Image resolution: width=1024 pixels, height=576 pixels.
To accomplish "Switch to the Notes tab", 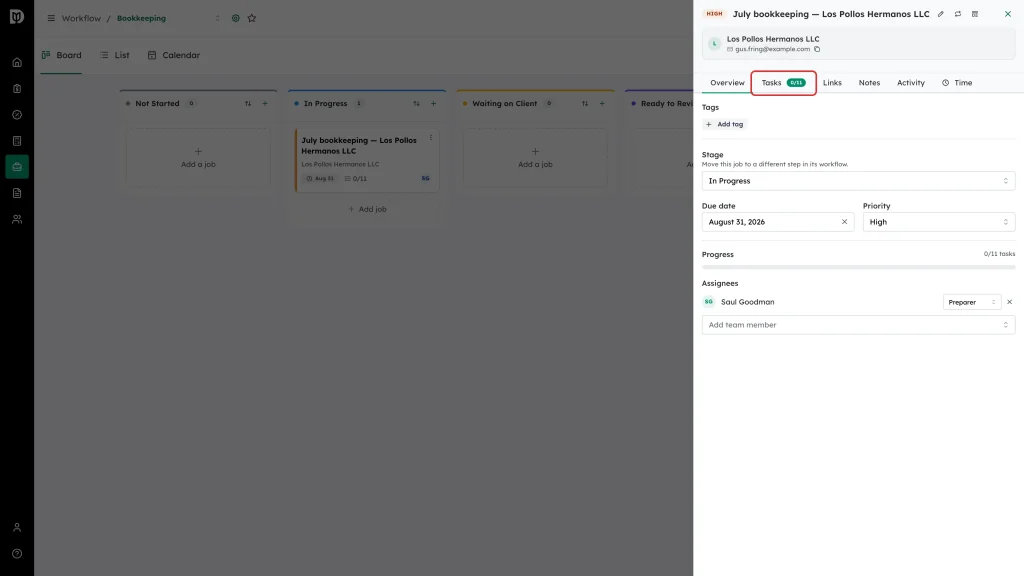I will tap(869, 83).
